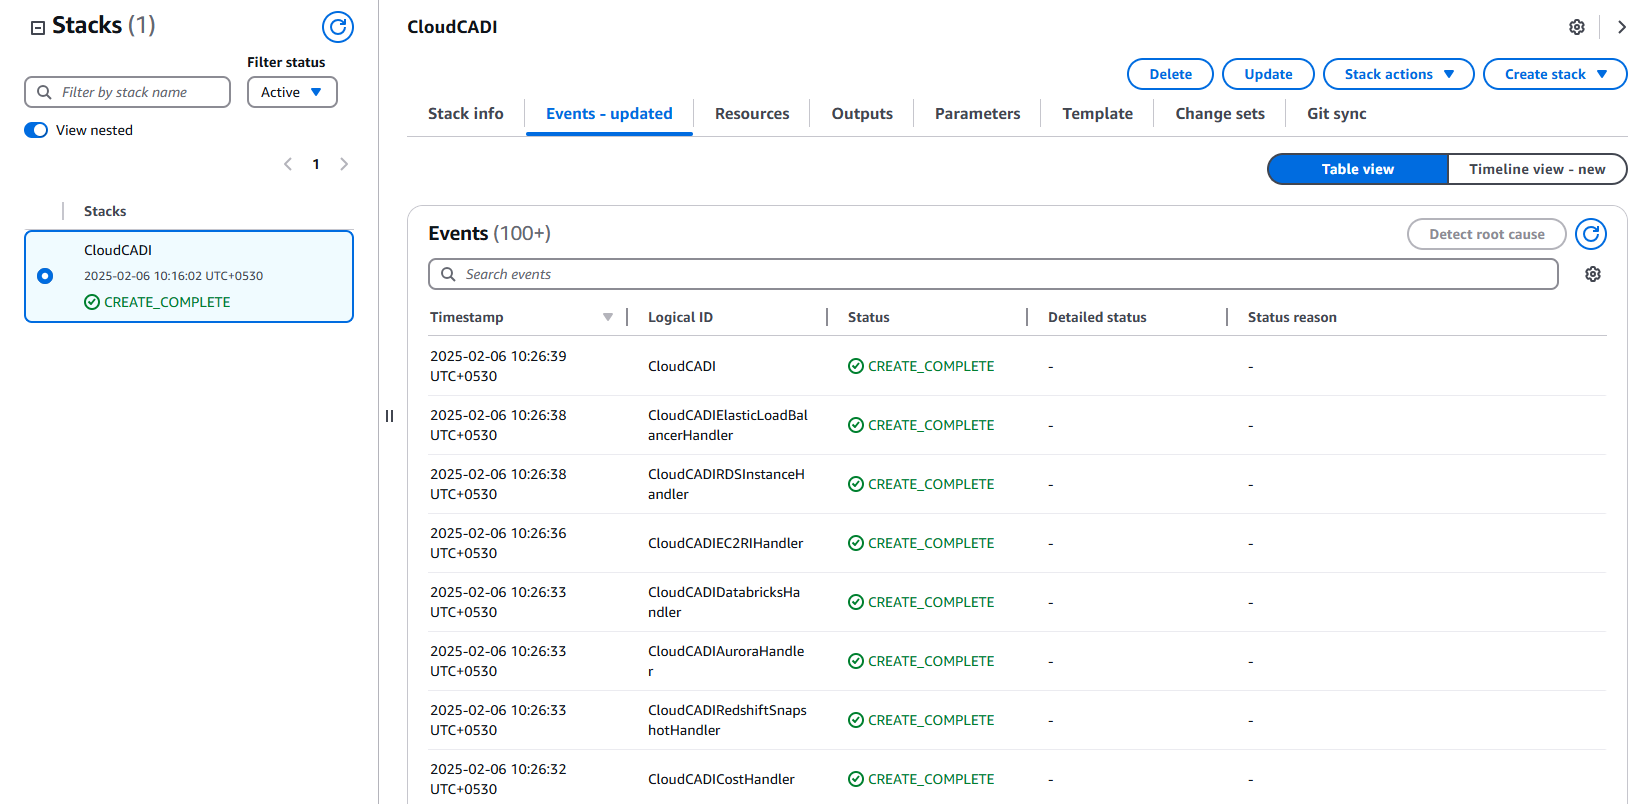Image resolution: width=1641 pixels, height=804 pixels.
Task: Refresh the Events table
Action: coord(1591,234)
